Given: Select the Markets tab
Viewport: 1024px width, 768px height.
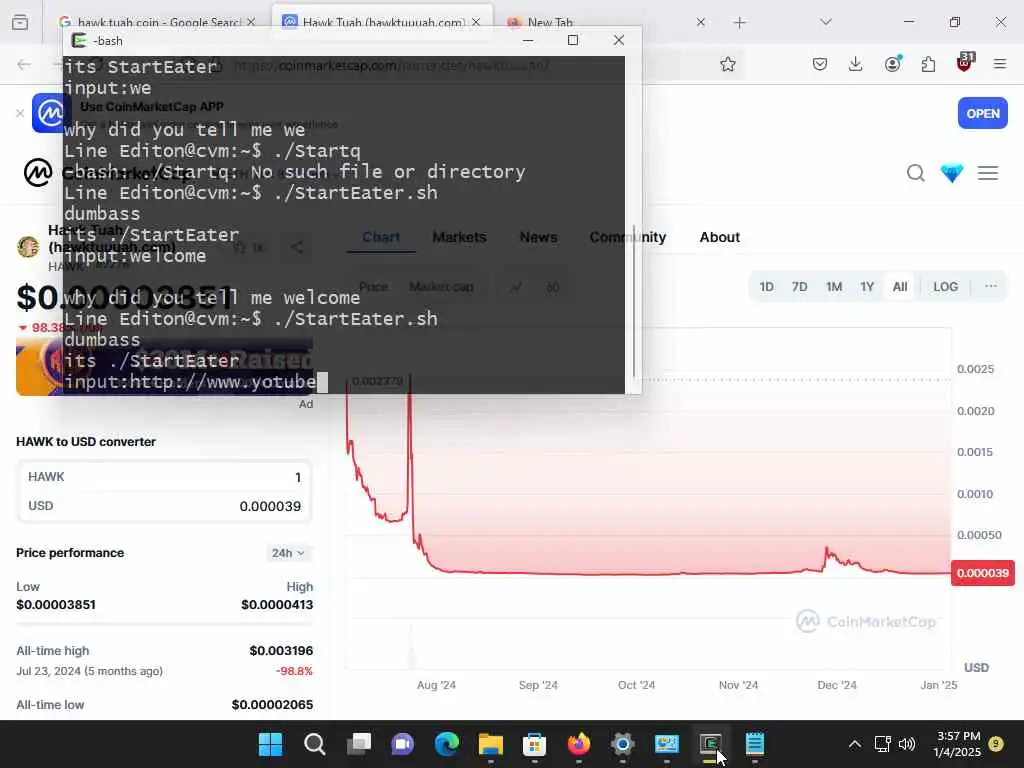Looking at the screenshot, I should coord(459,237).
